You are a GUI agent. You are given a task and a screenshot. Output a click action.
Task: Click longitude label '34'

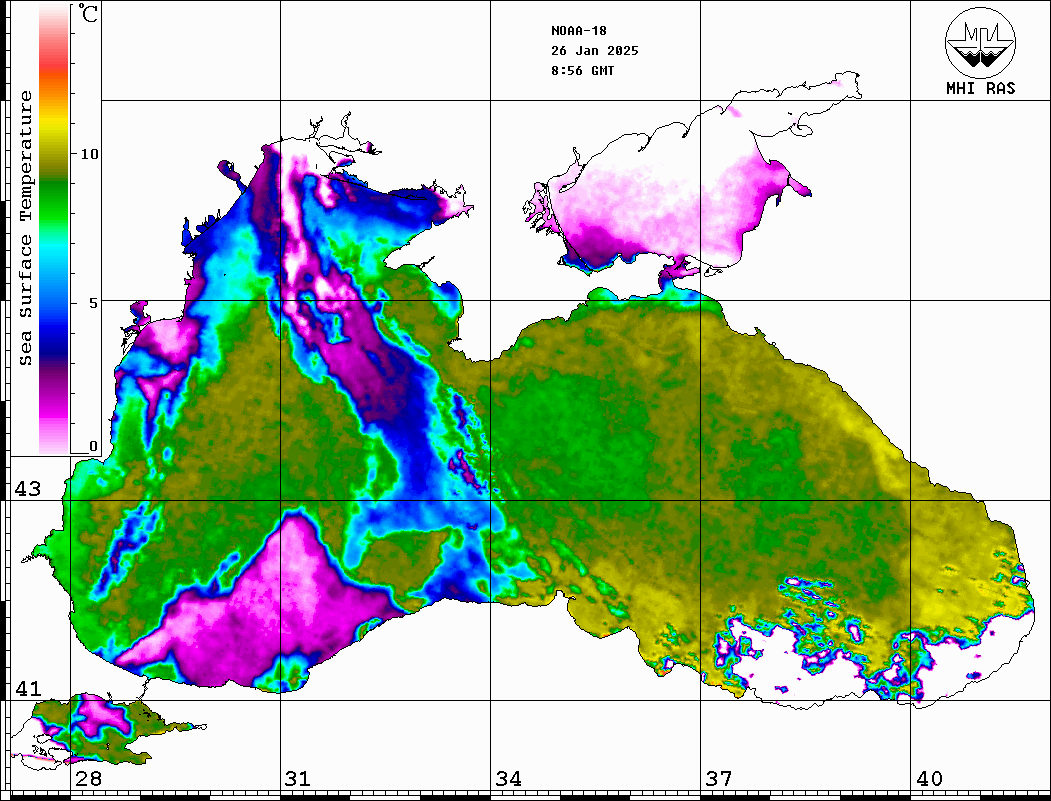point(509,779)
